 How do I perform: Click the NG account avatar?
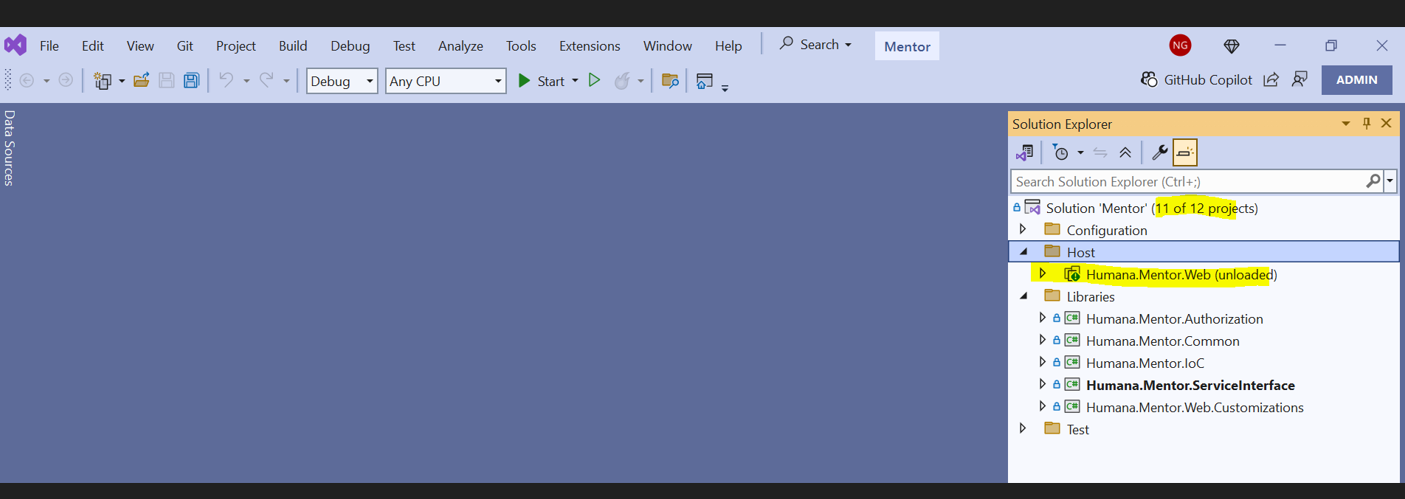pos(1180,45)
